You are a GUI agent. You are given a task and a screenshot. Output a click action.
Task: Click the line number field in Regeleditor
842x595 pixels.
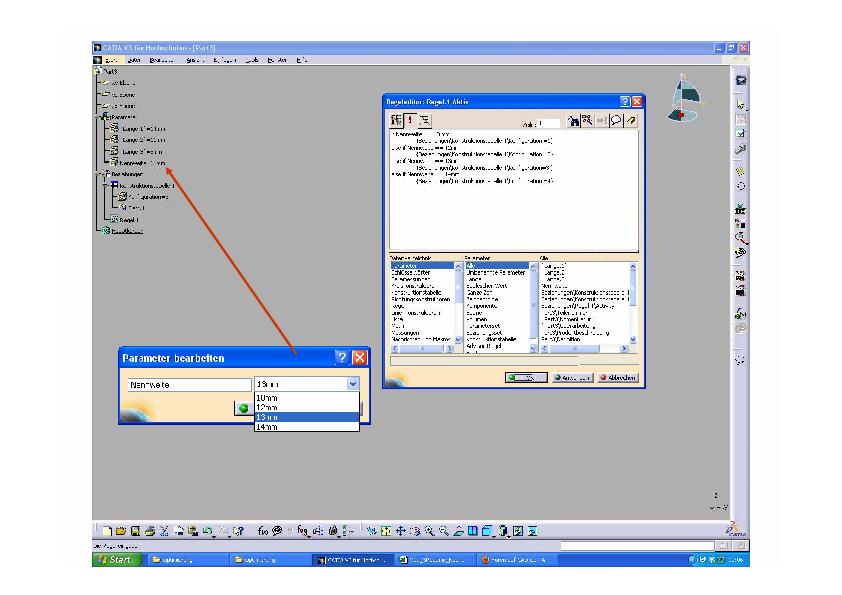click(549, 123)
